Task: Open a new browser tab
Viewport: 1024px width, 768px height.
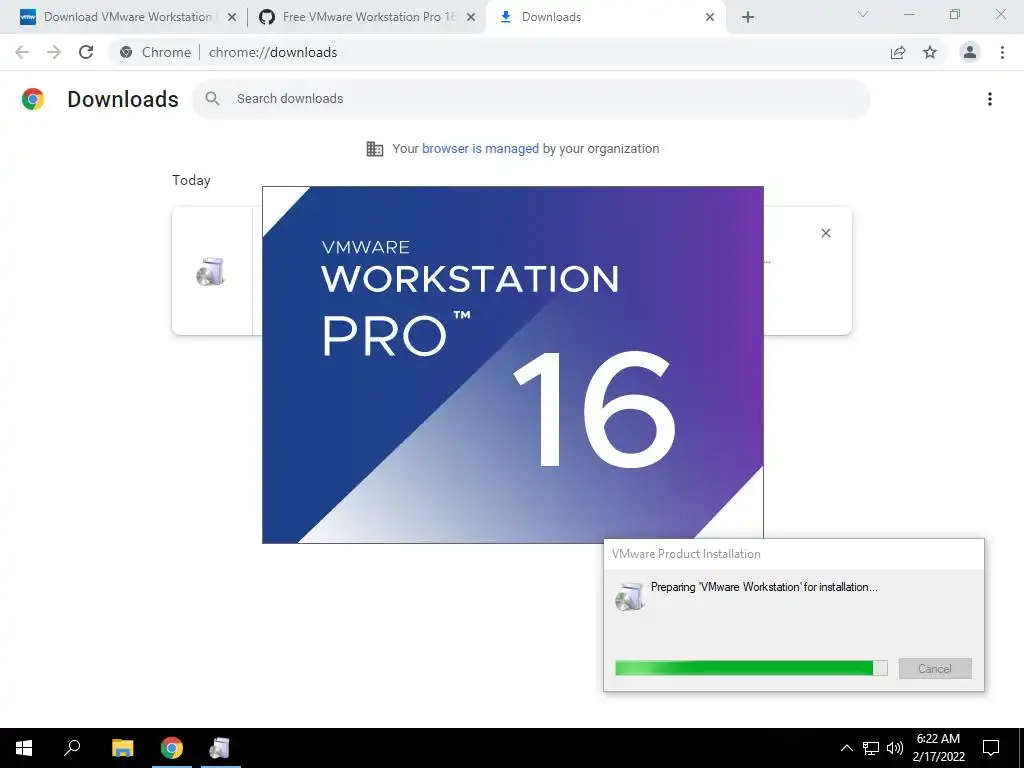Action: pos(748,17)
